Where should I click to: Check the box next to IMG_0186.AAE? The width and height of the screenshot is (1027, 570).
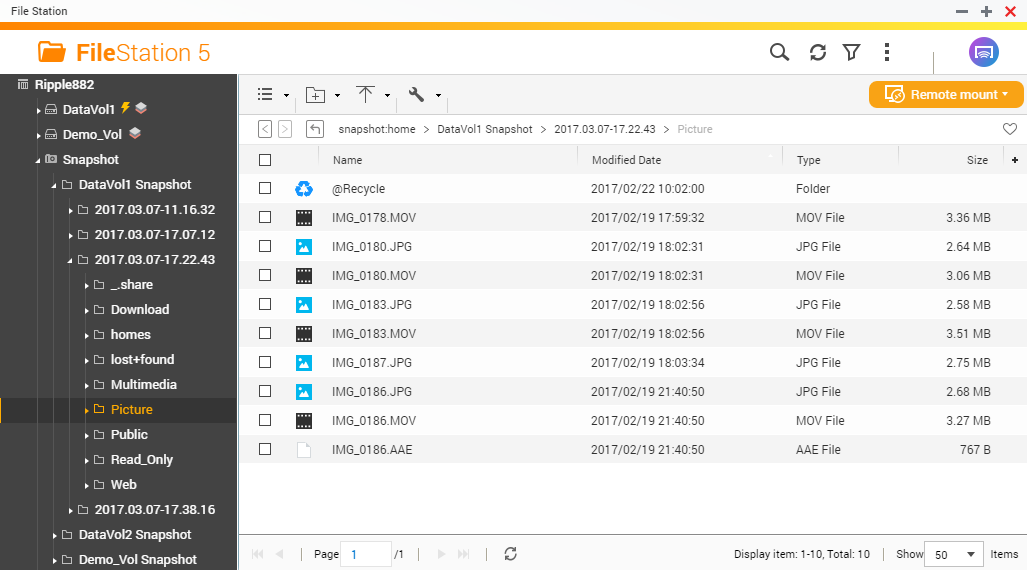[x=265, y=450]
